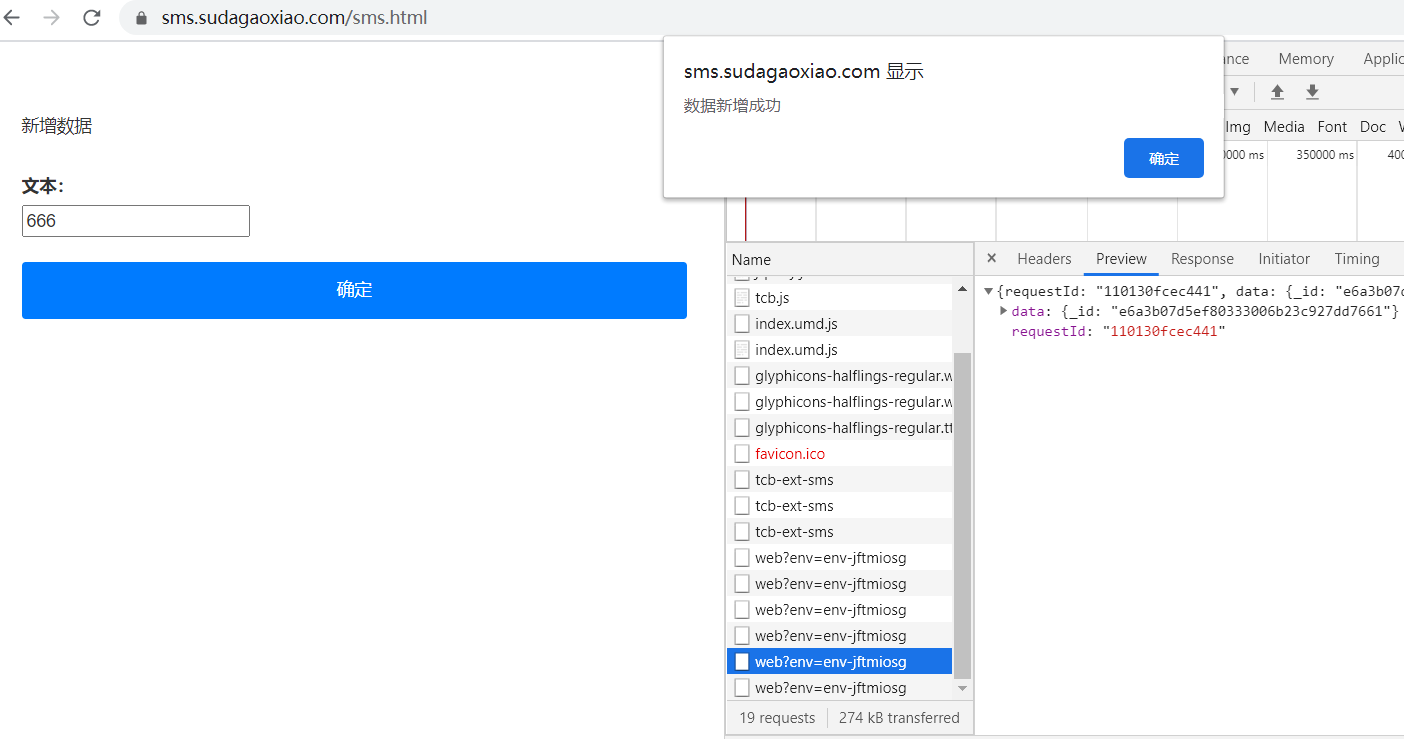The width and height of the screenshot is (1404, 739).
Task: Select the Preview tab
Action: (1121, 259)
